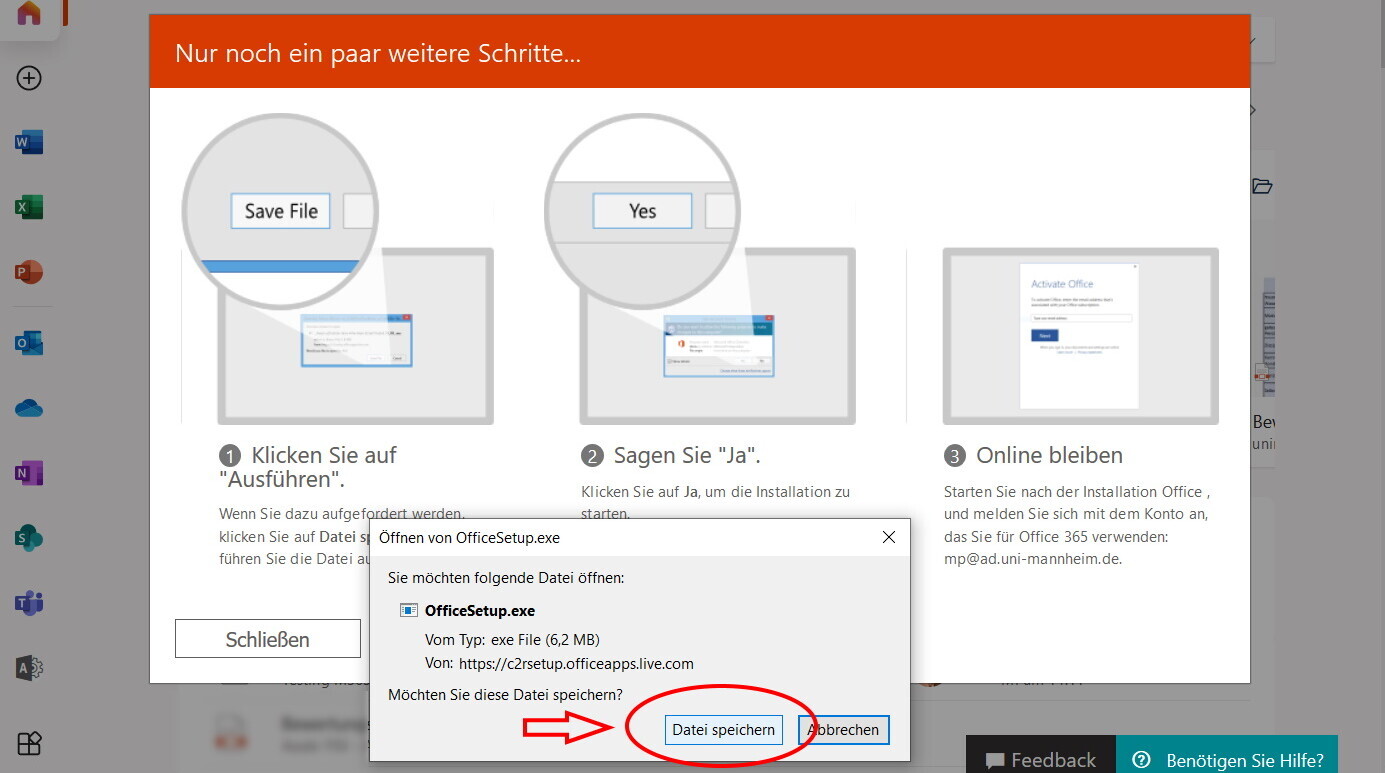This screenshot has width=1385, height=773.
Task: Open Excel from the sidebar
Action: (x=29, y=207)
